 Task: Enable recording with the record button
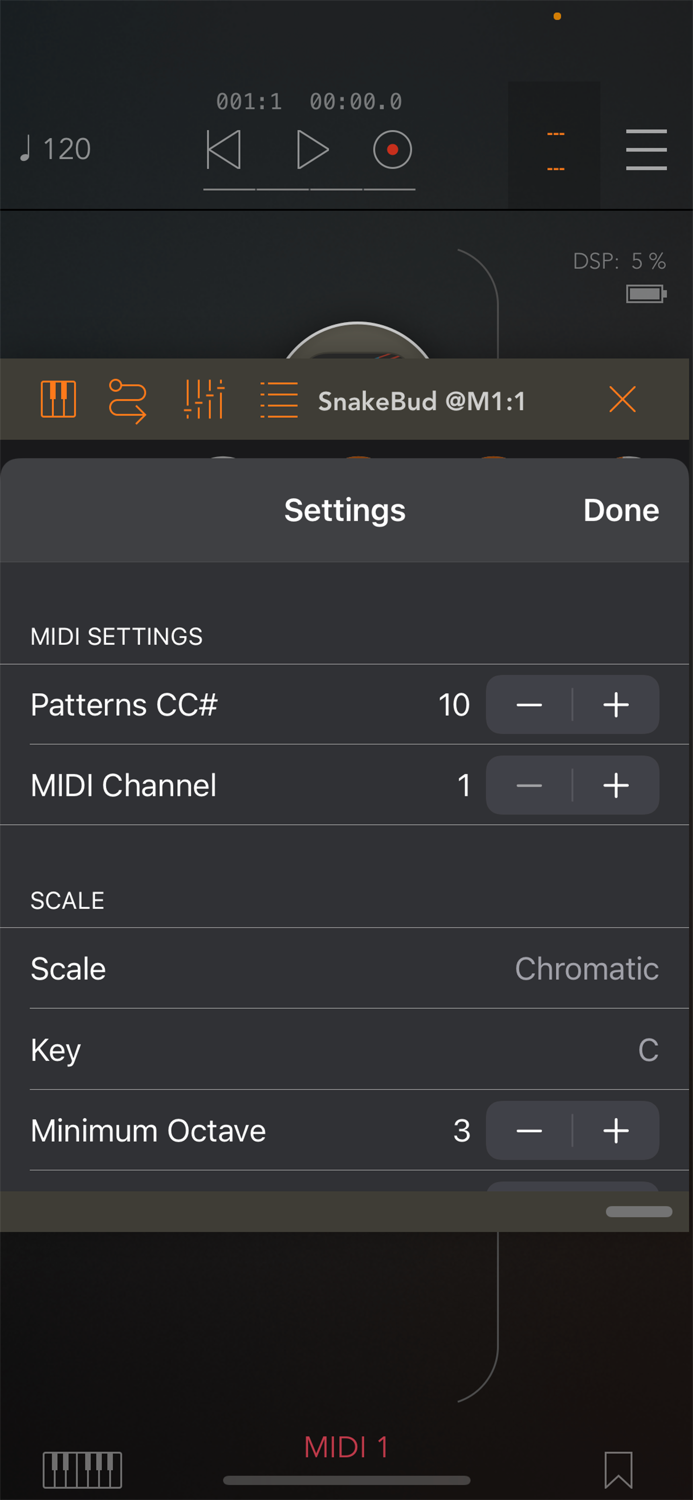click(391, 148)
